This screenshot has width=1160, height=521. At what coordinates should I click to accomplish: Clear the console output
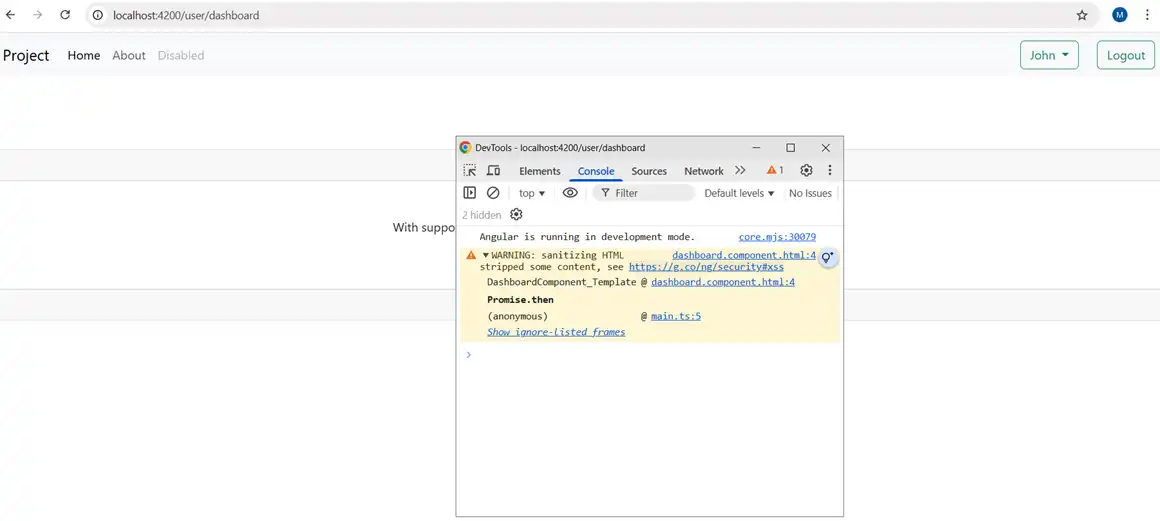pos(493,193)
